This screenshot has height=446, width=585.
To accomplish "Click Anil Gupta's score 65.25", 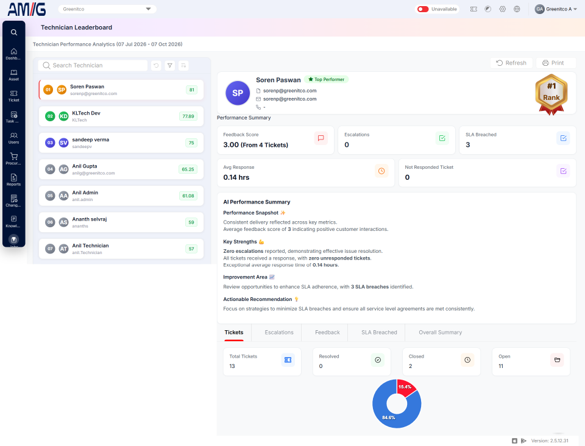I will (188, 169).
